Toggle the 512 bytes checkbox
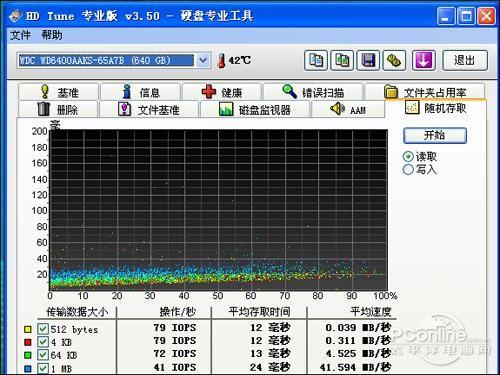Image resolution: width=500 pixels, height=375 pixels. pyautogui.click(x=43, y=329)
